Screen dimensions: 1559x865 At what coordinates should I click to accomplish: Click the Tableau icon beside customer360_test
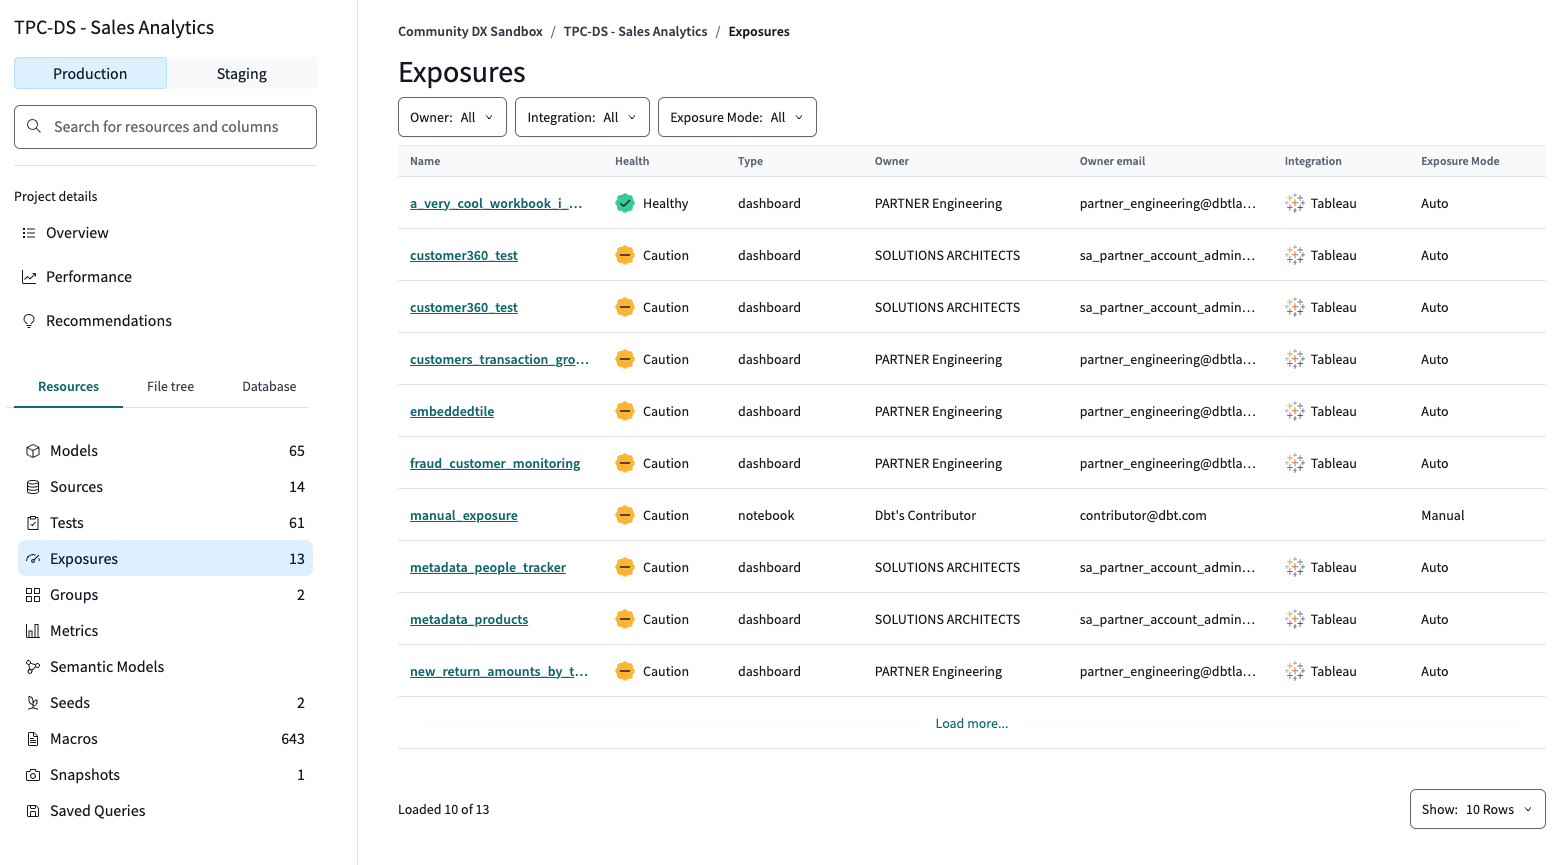click(1294, 255)
